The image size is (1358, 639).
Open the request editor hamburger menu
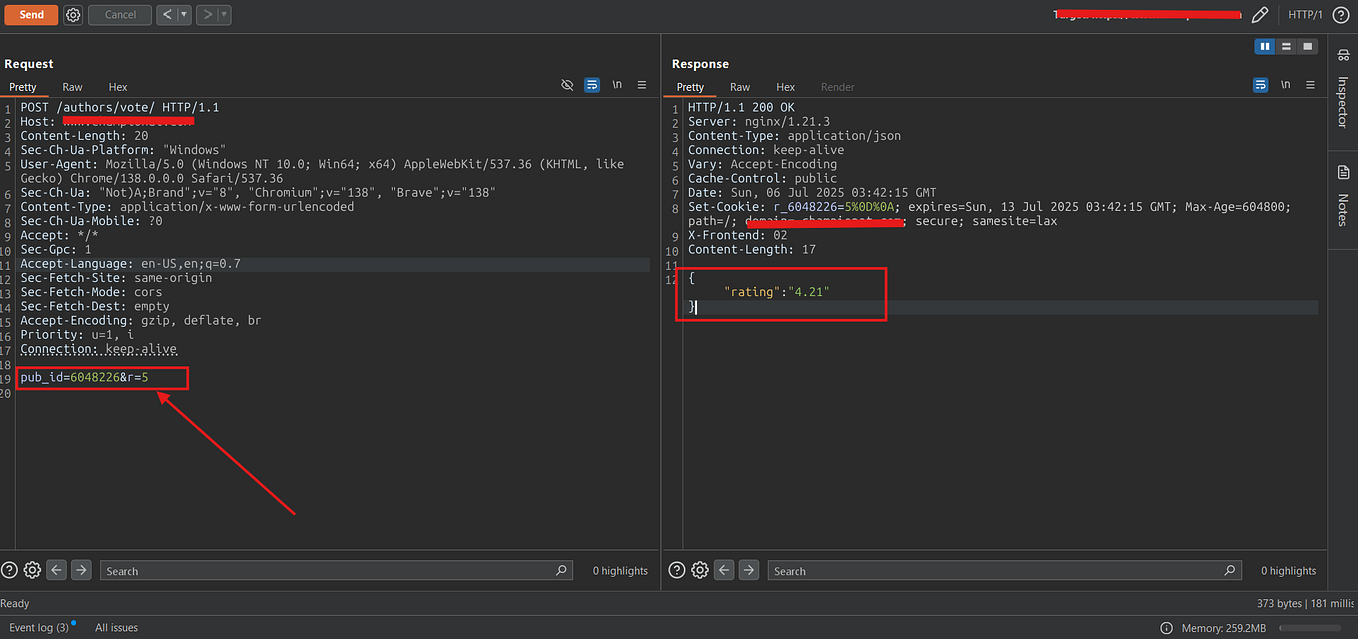[x=641, y=85]
